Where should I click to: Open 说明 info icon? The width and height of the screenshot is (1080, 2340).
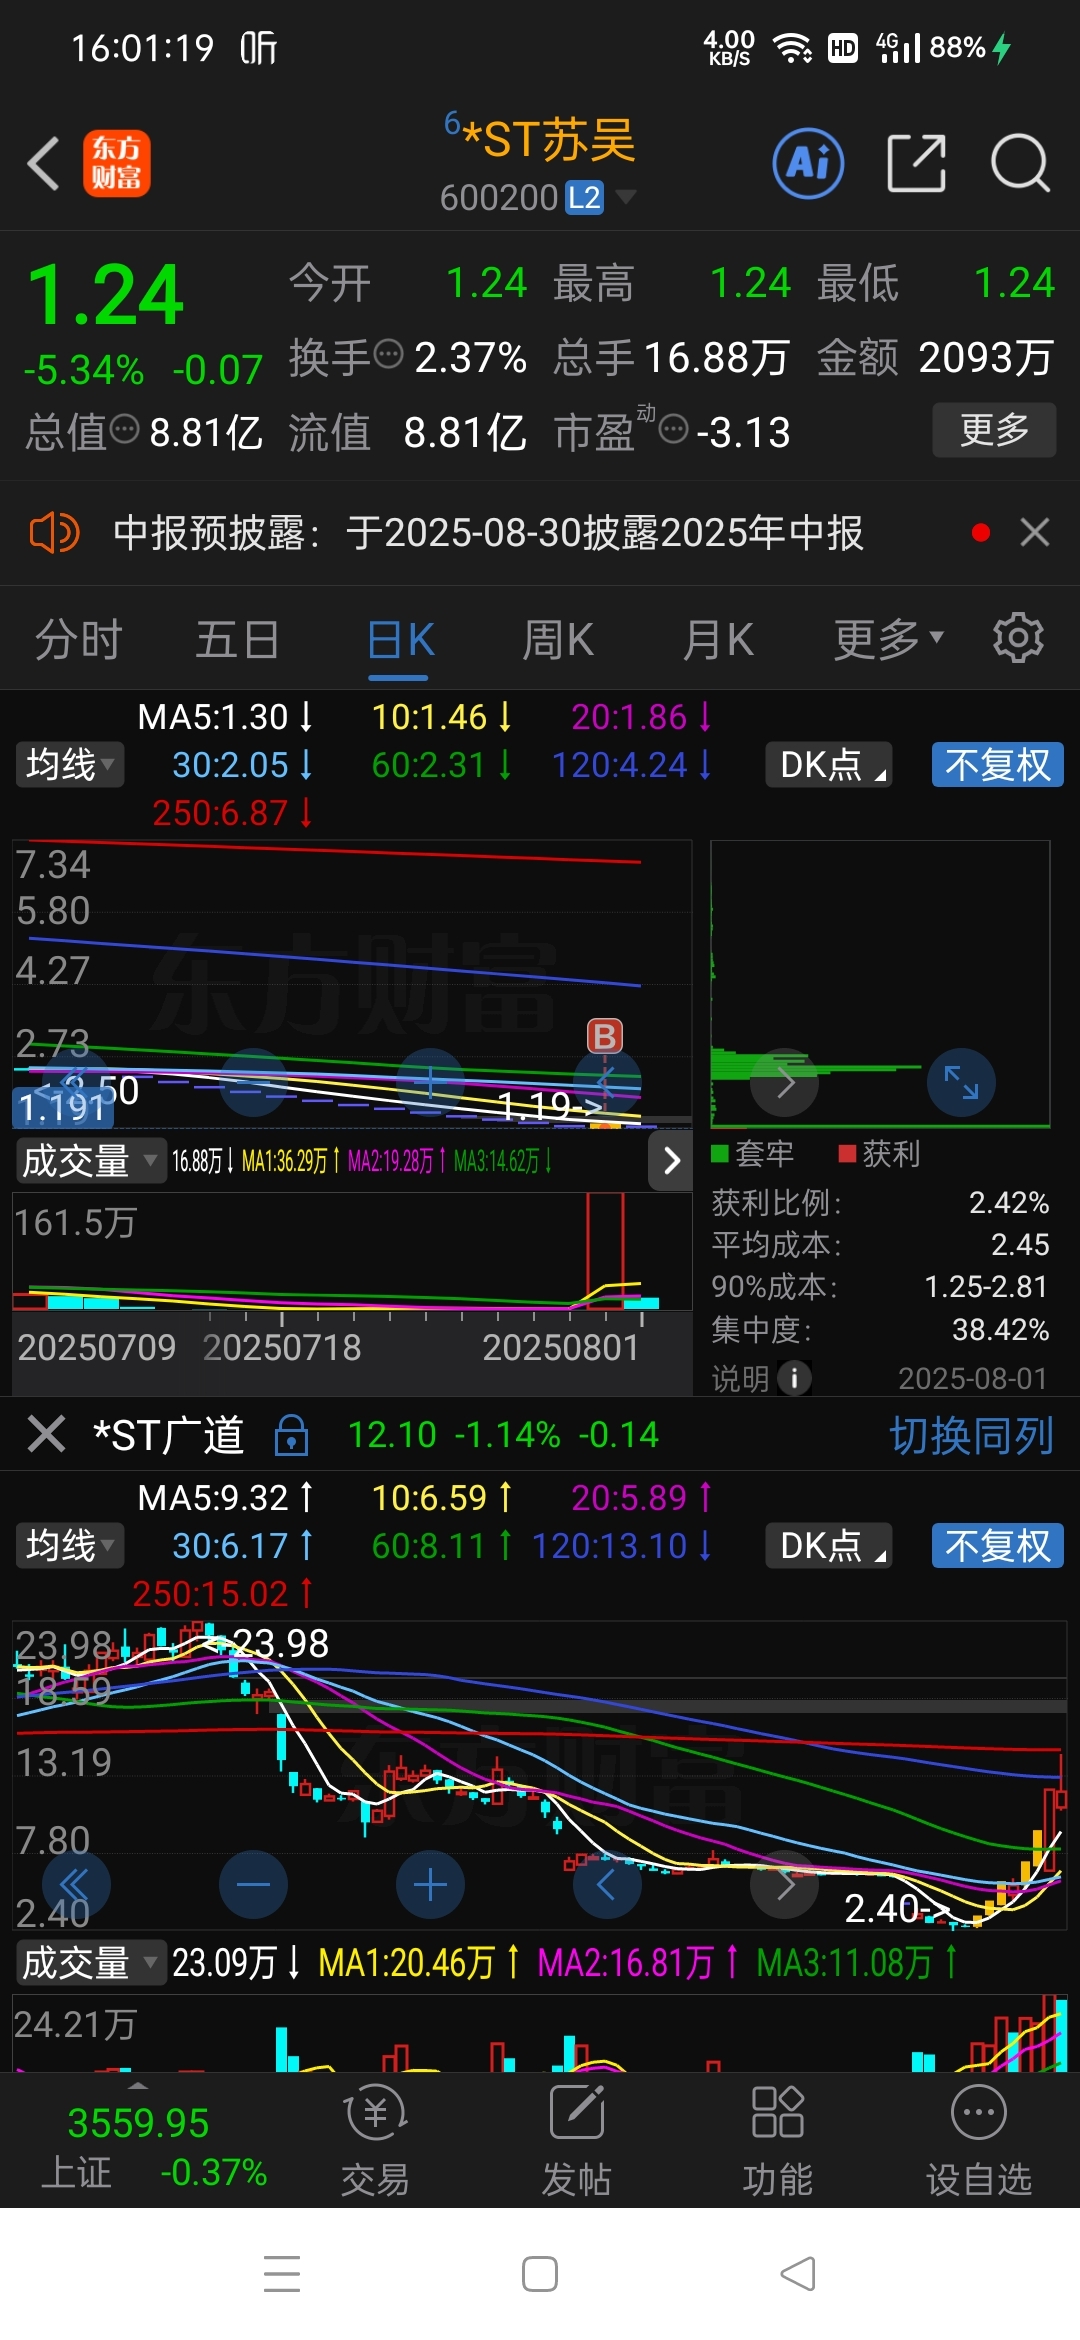794,1378
